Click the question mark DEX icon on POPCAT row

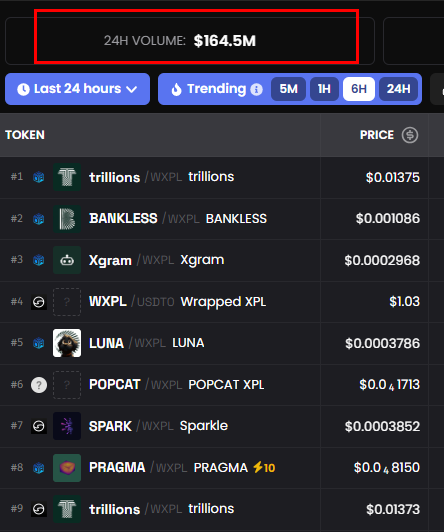coord(39,385)
